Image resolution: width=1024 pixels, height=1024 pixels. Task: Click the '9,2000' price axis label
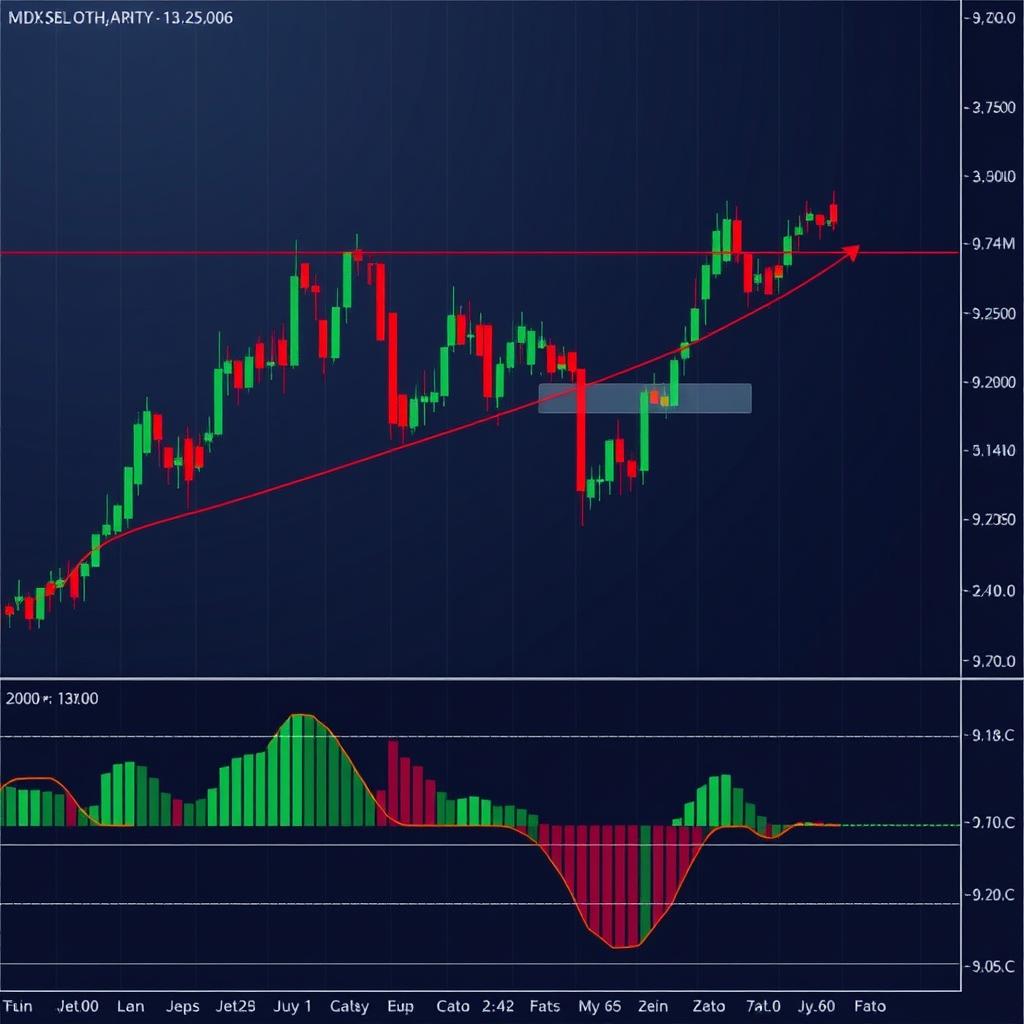tap(994, 382)
